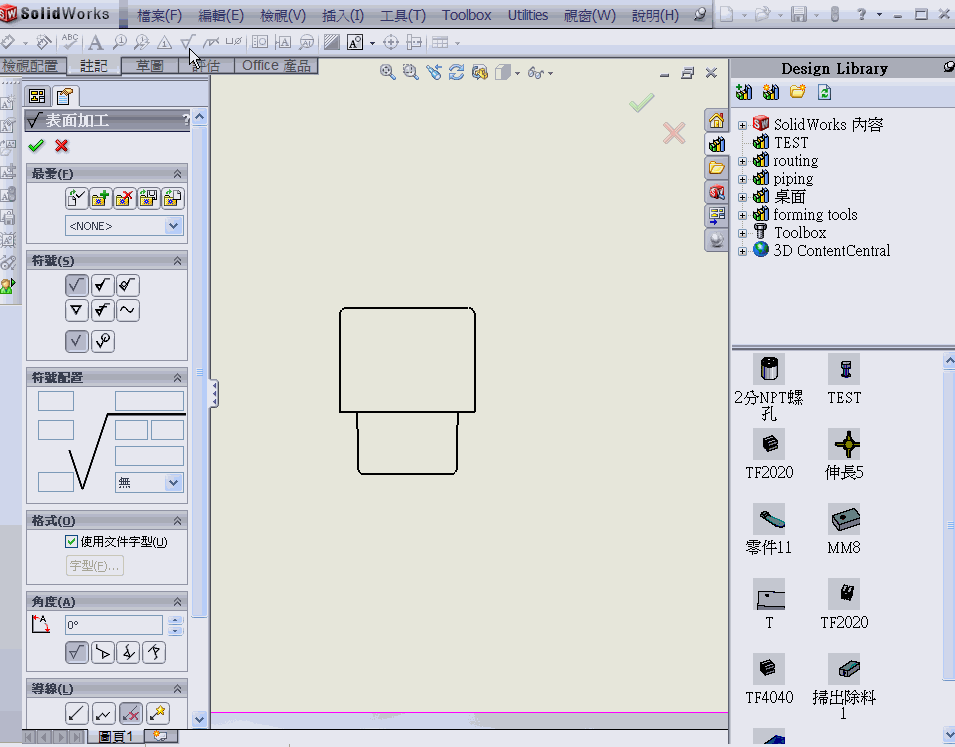Select the Auto Balloon tool

tap(142, 42)
